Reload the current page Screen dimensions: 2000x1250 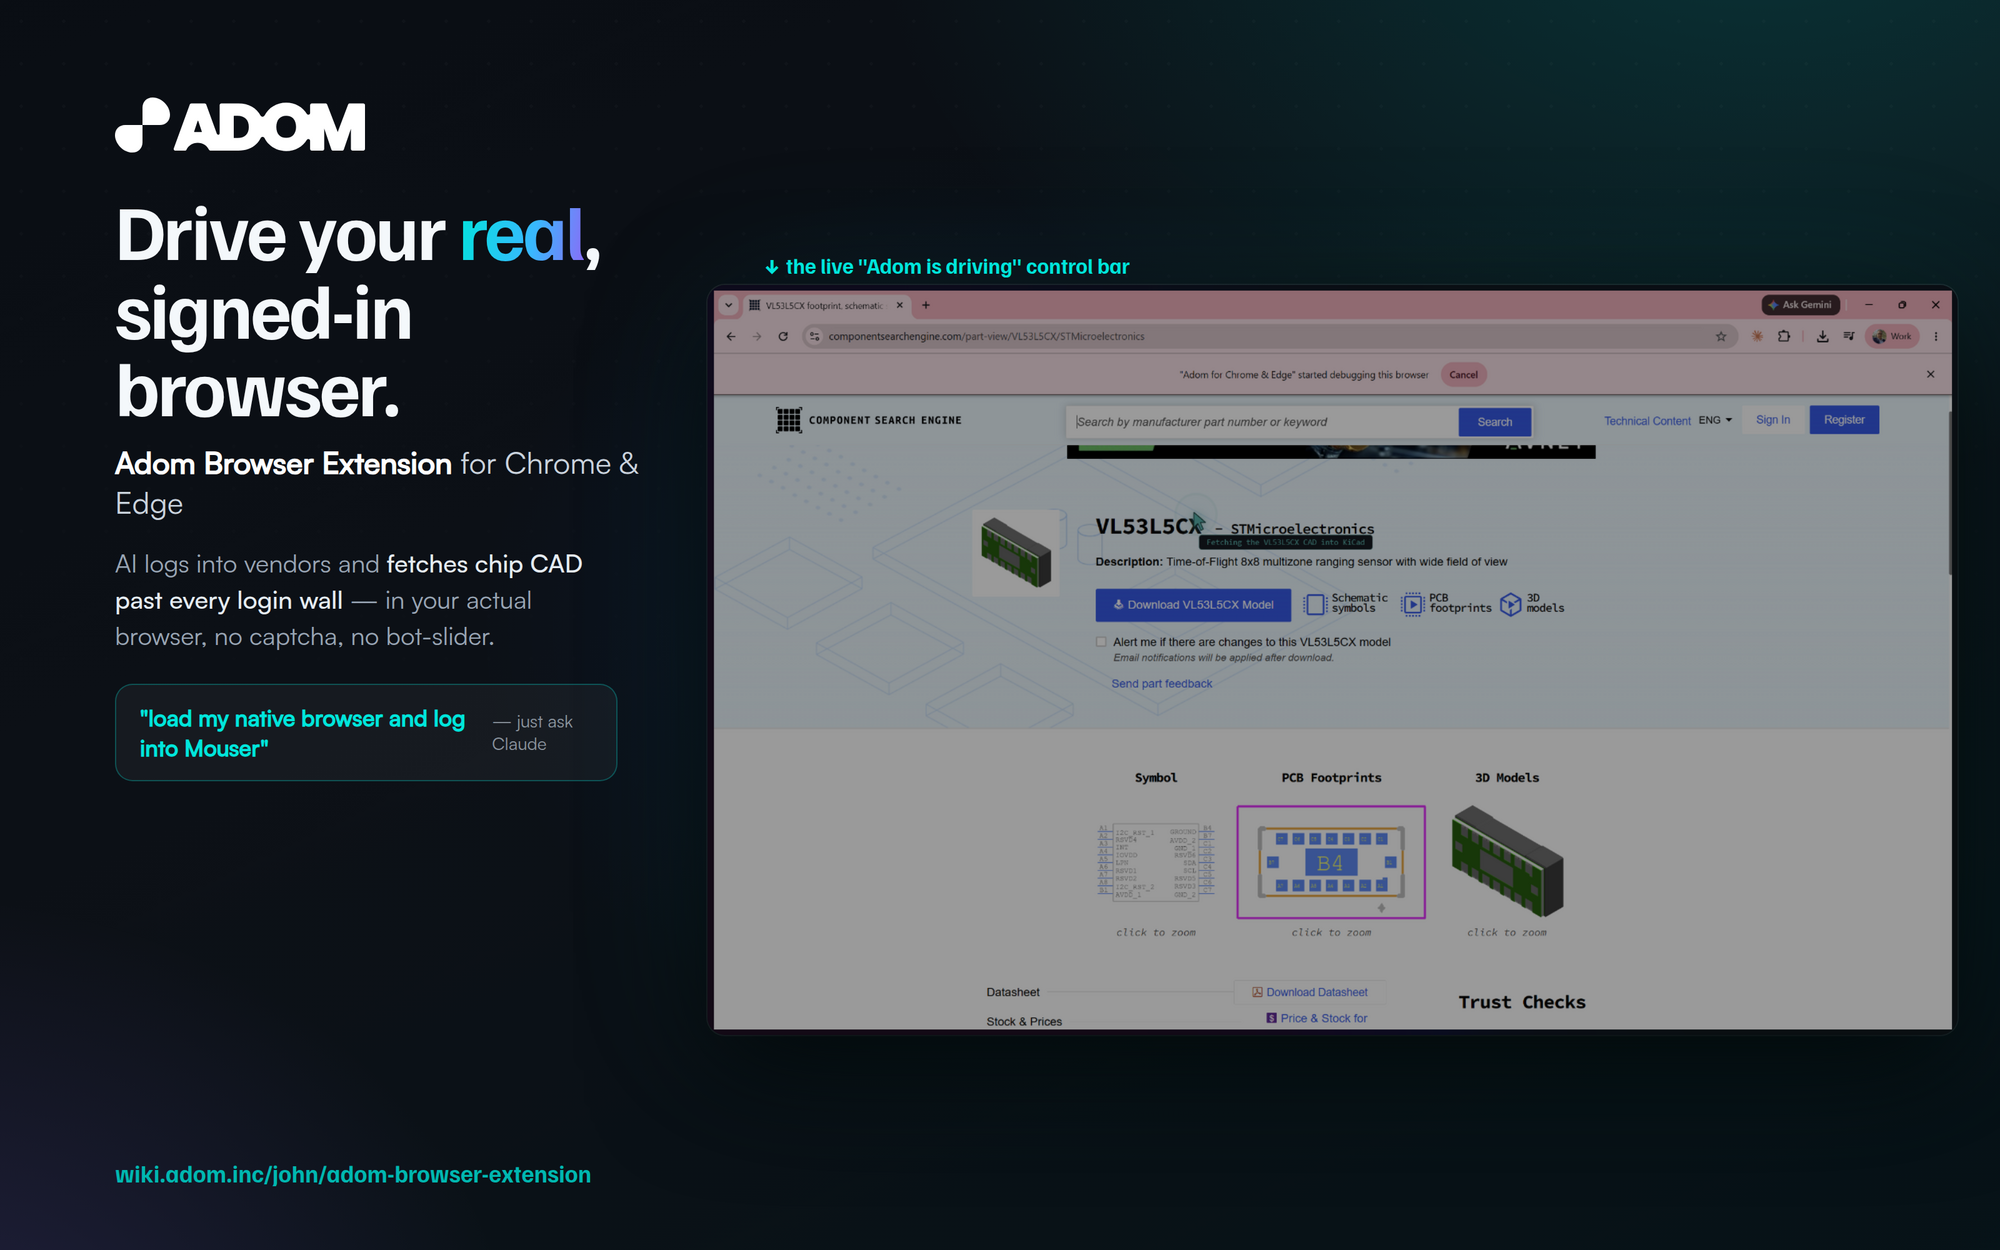click(x=783, y=336)
